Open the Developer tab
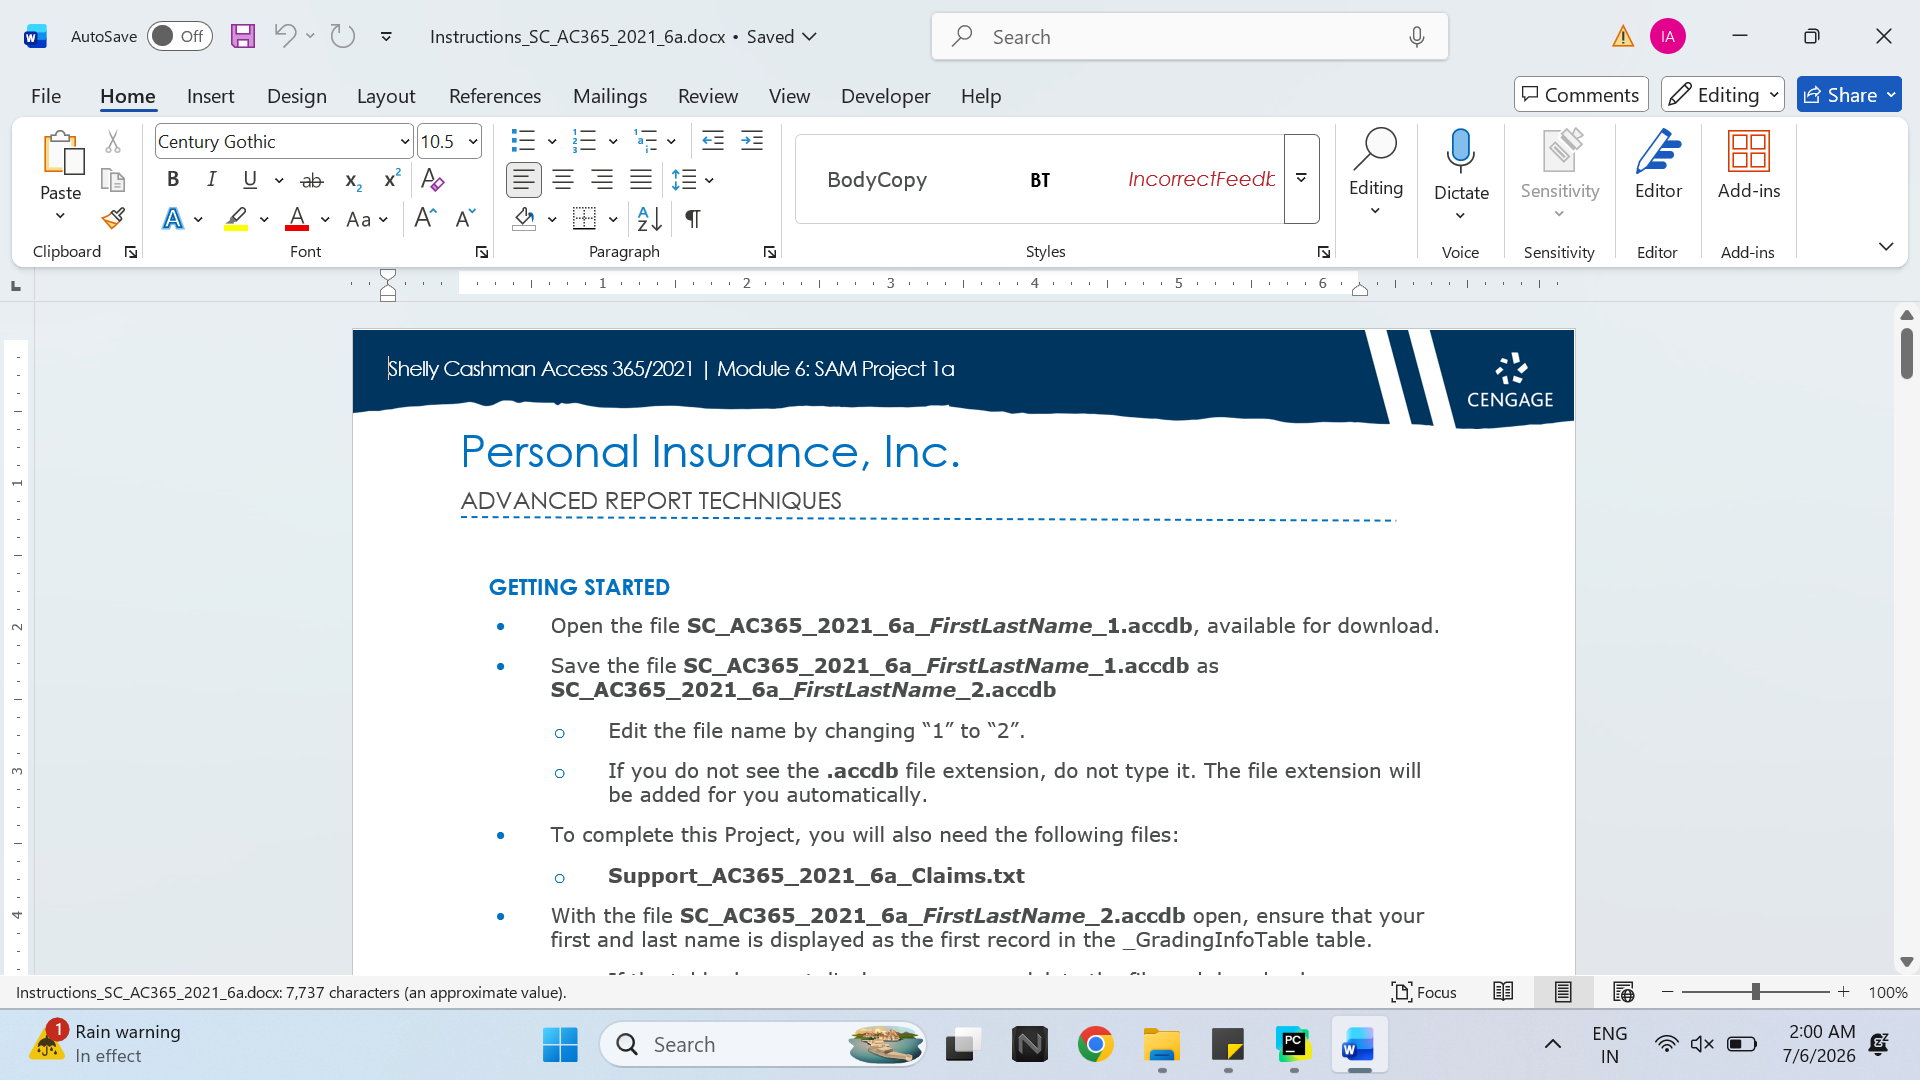 [x=885, y=96]
